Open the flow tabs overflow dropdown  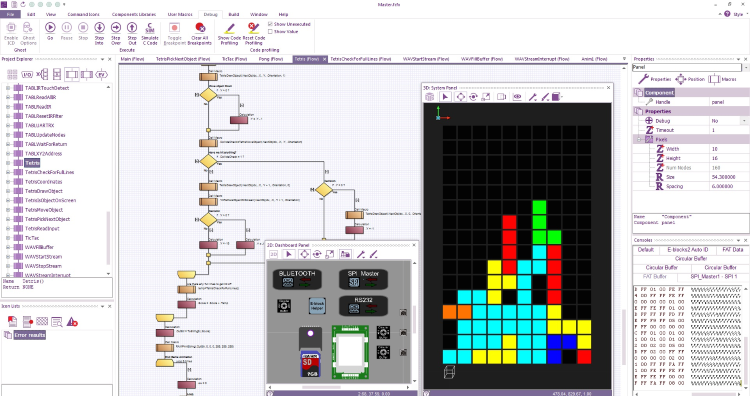point(624,59)
